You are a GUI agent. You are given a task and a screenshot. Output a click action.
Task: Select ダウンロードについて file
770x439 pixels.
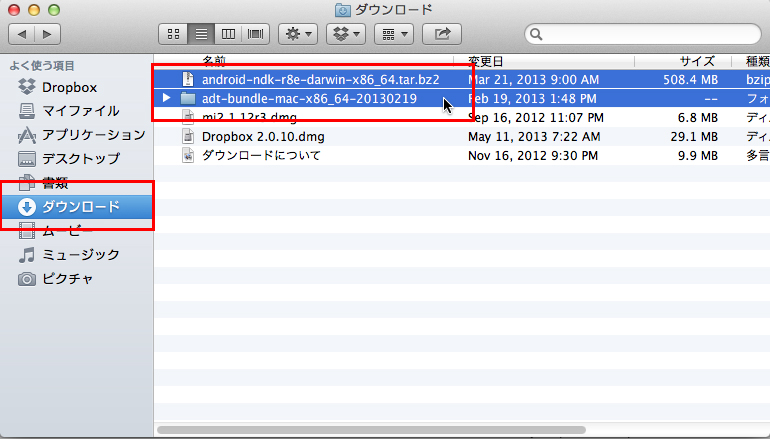(261, 156)
